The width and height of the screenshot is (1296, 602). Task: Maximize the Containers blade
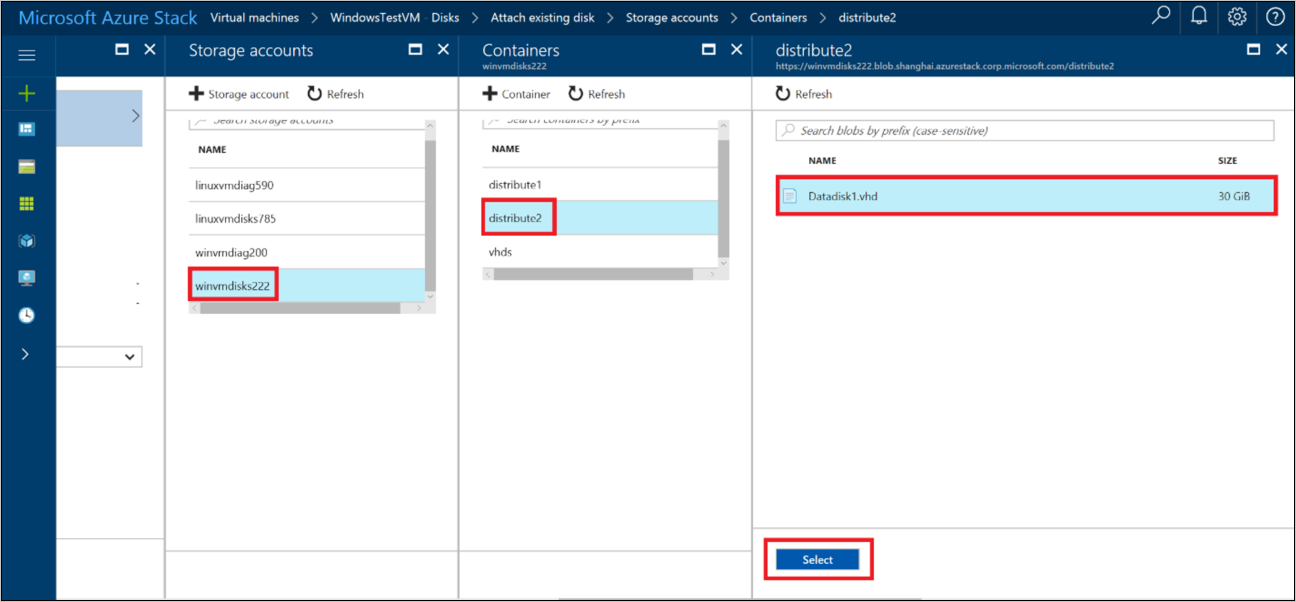pos(709,50)
